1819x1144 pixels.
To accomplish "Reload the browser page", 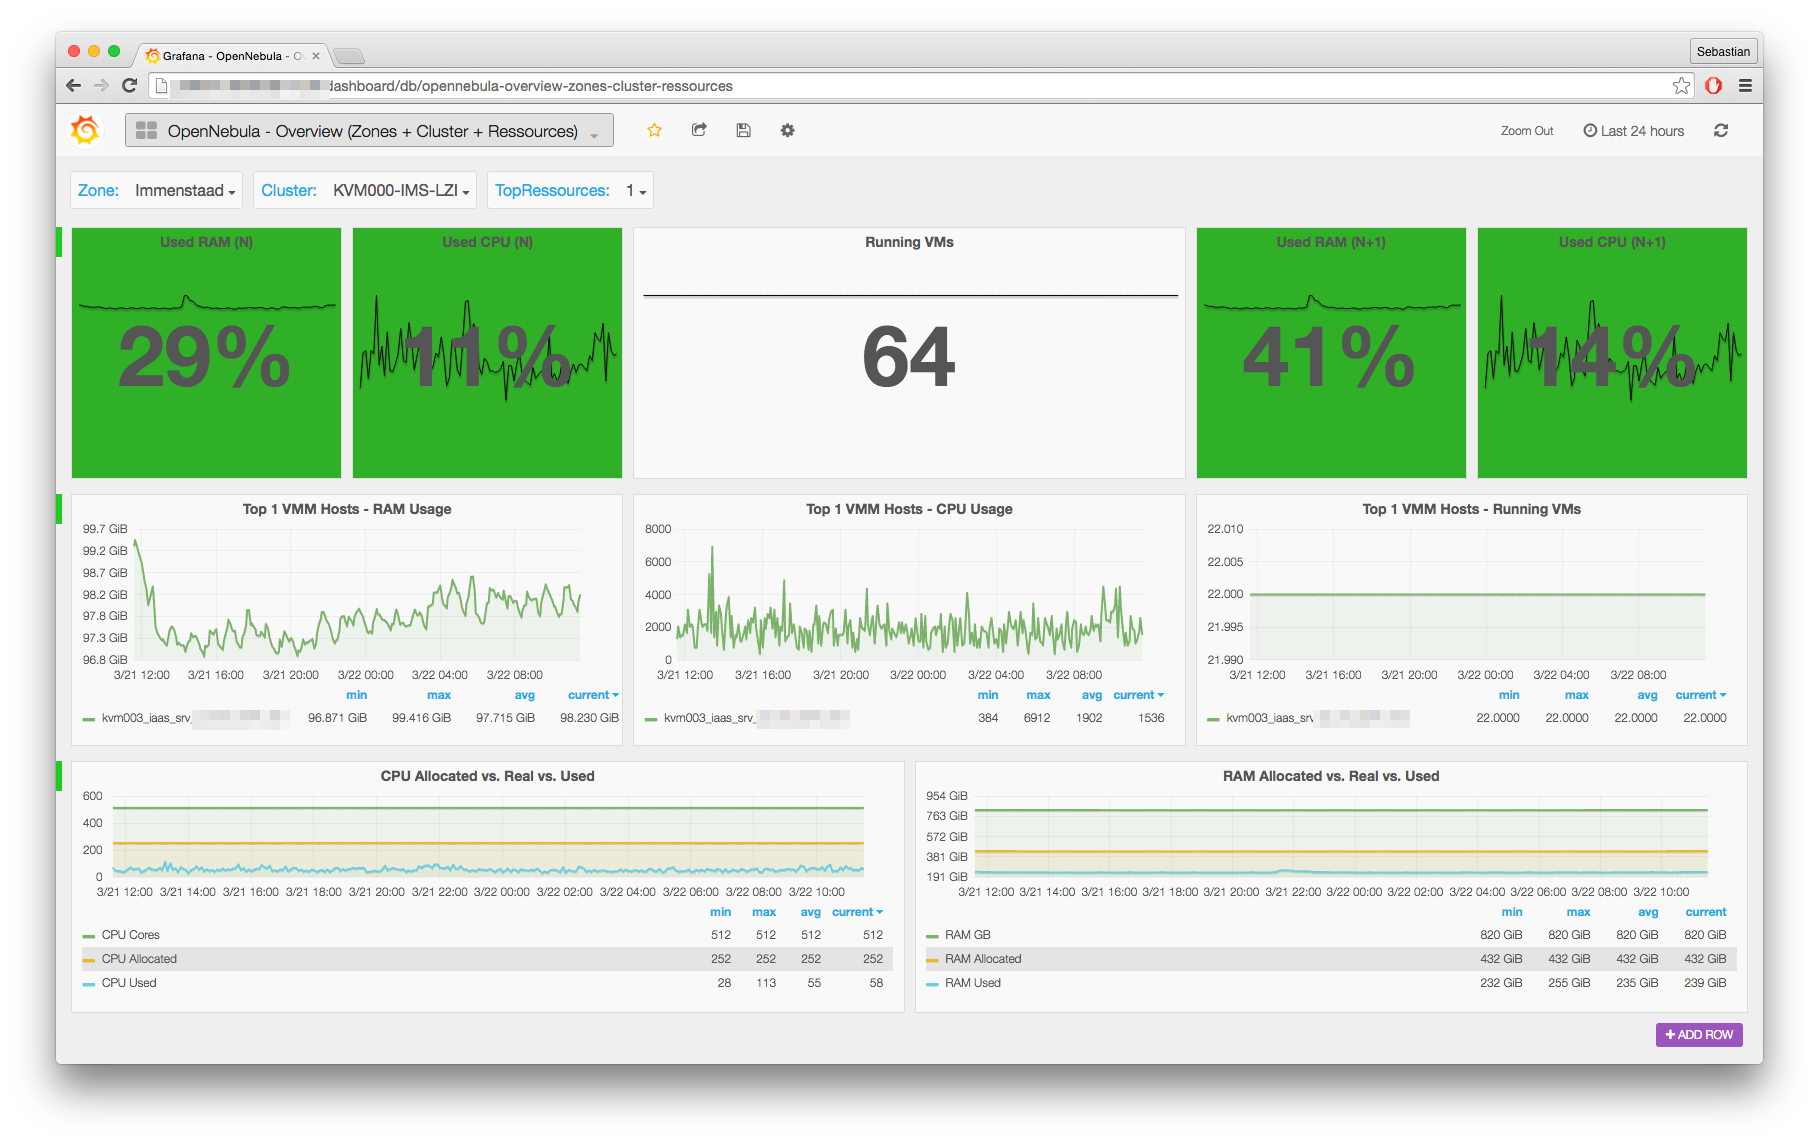I will pyautogui.click(x=129, y=86).
